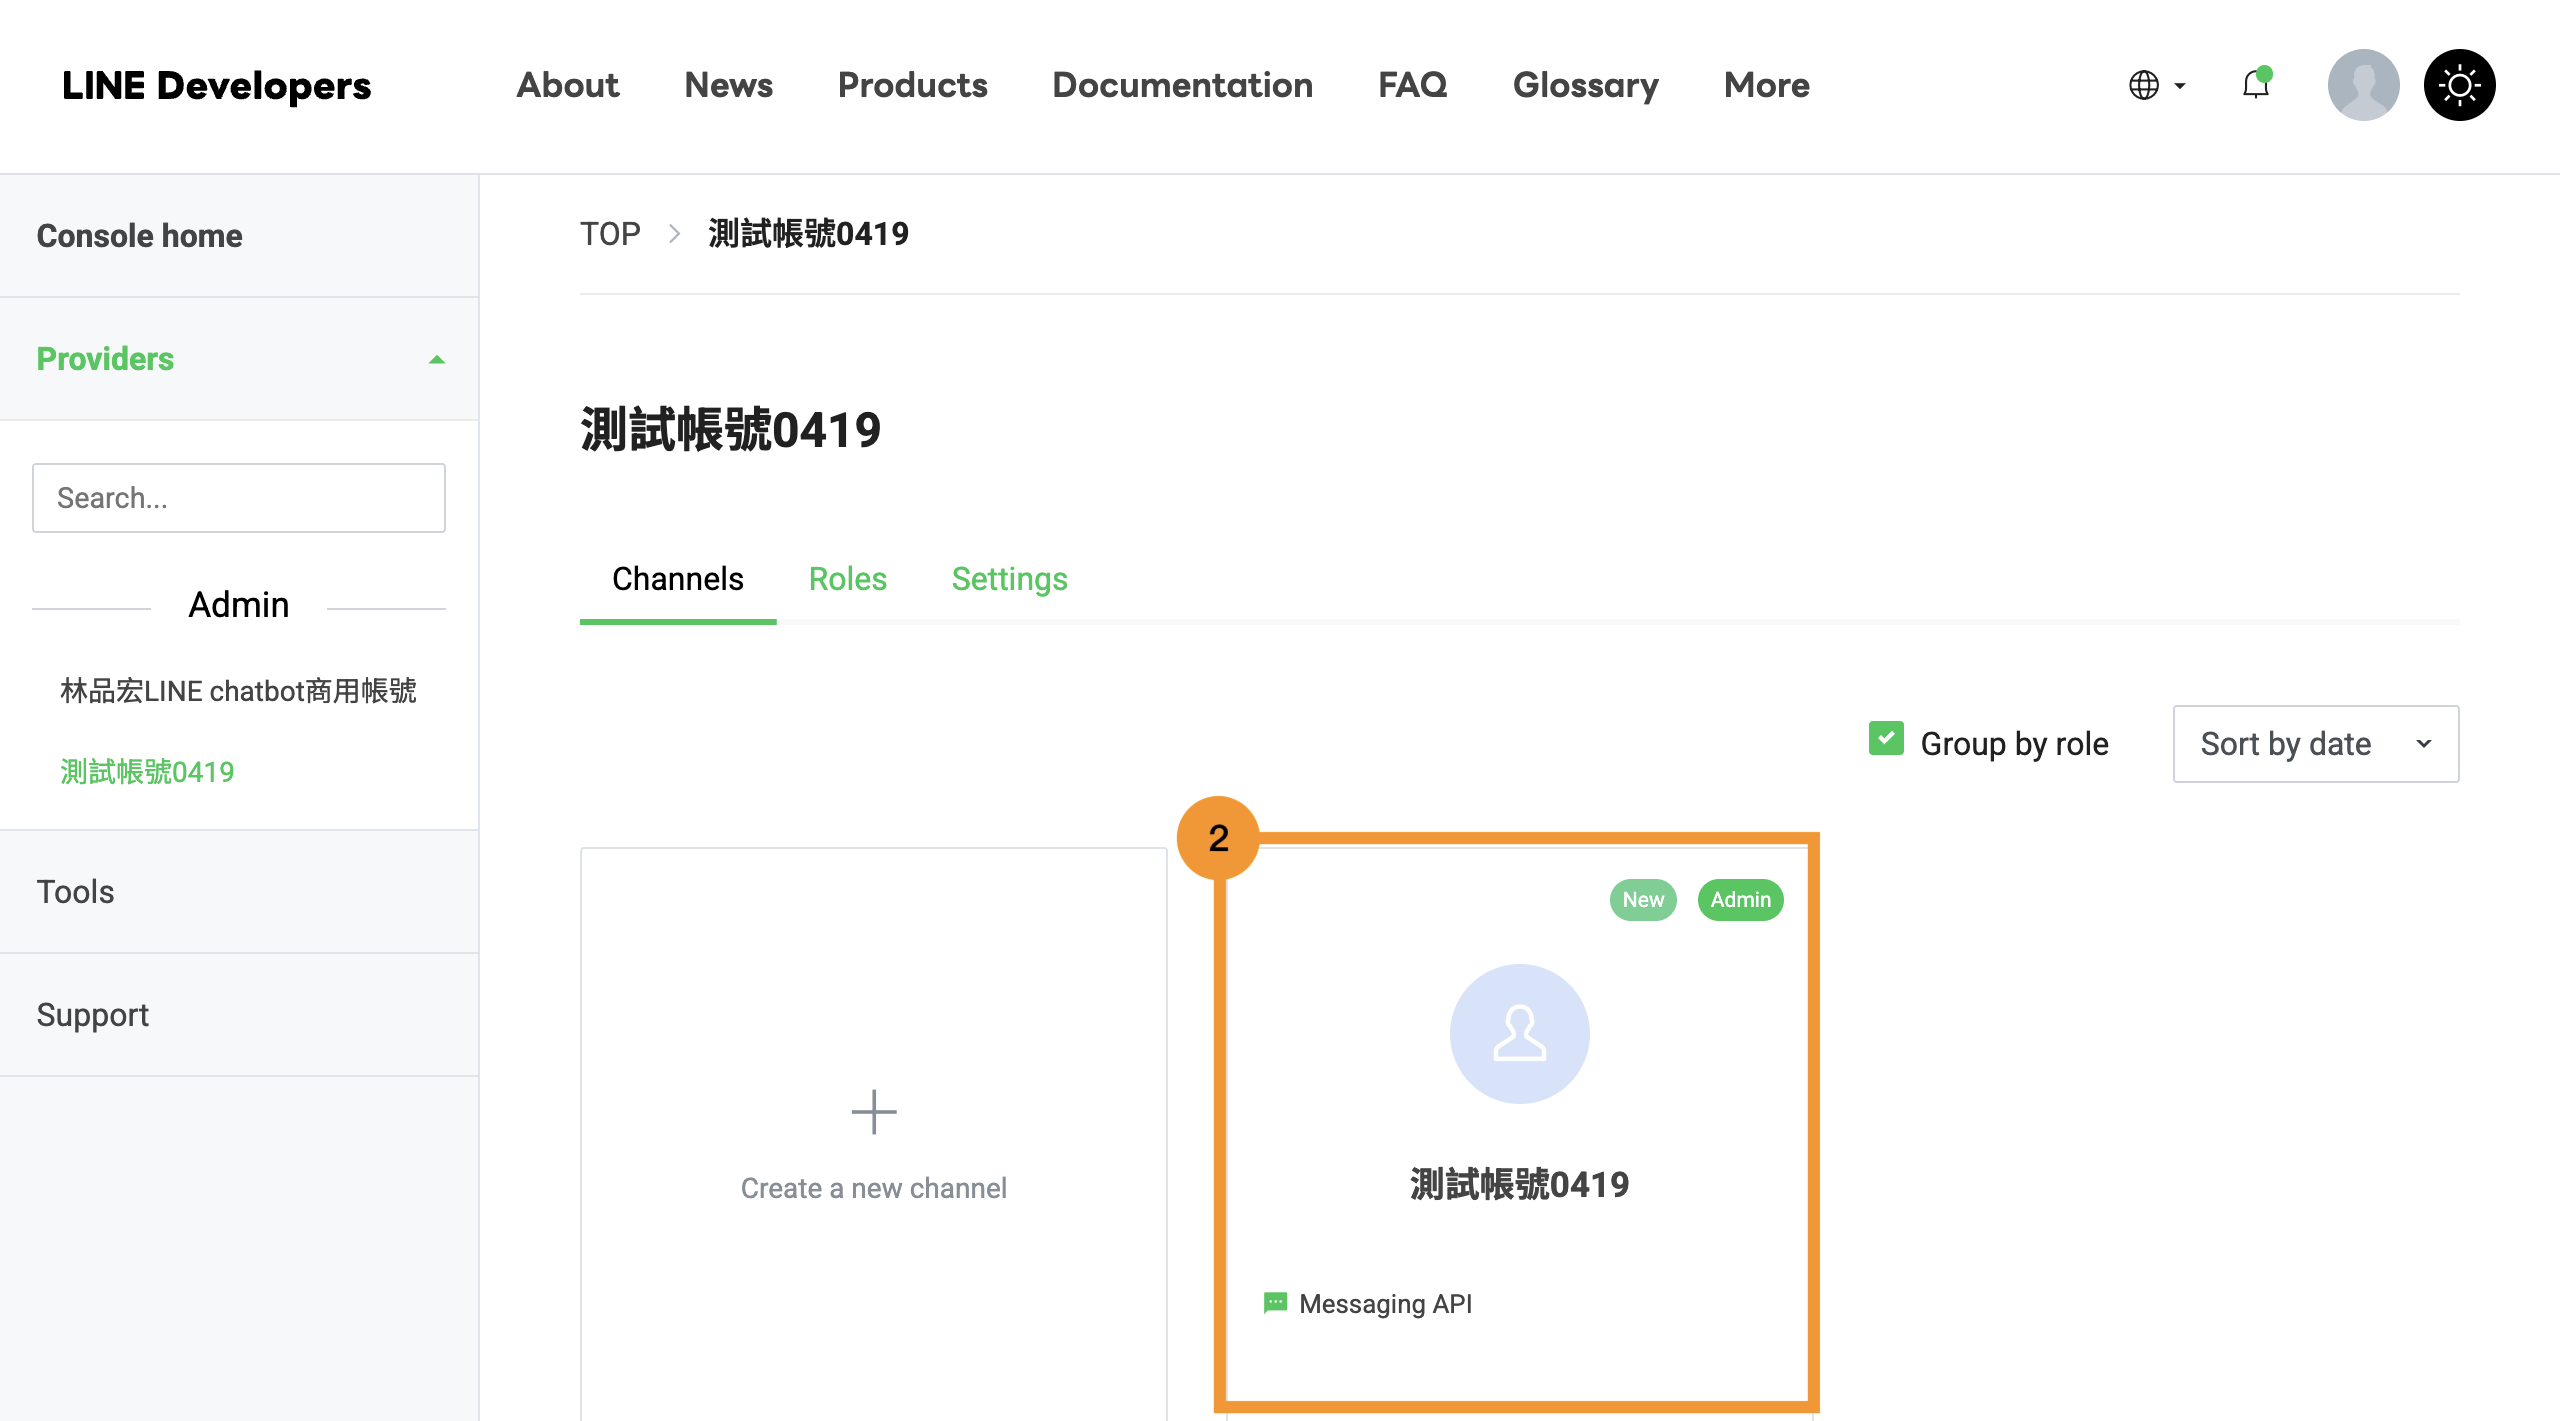The width and height of the screenshot is (2560, 1421).
Task: Switch to the Roles tab
Action: [847, 579]
